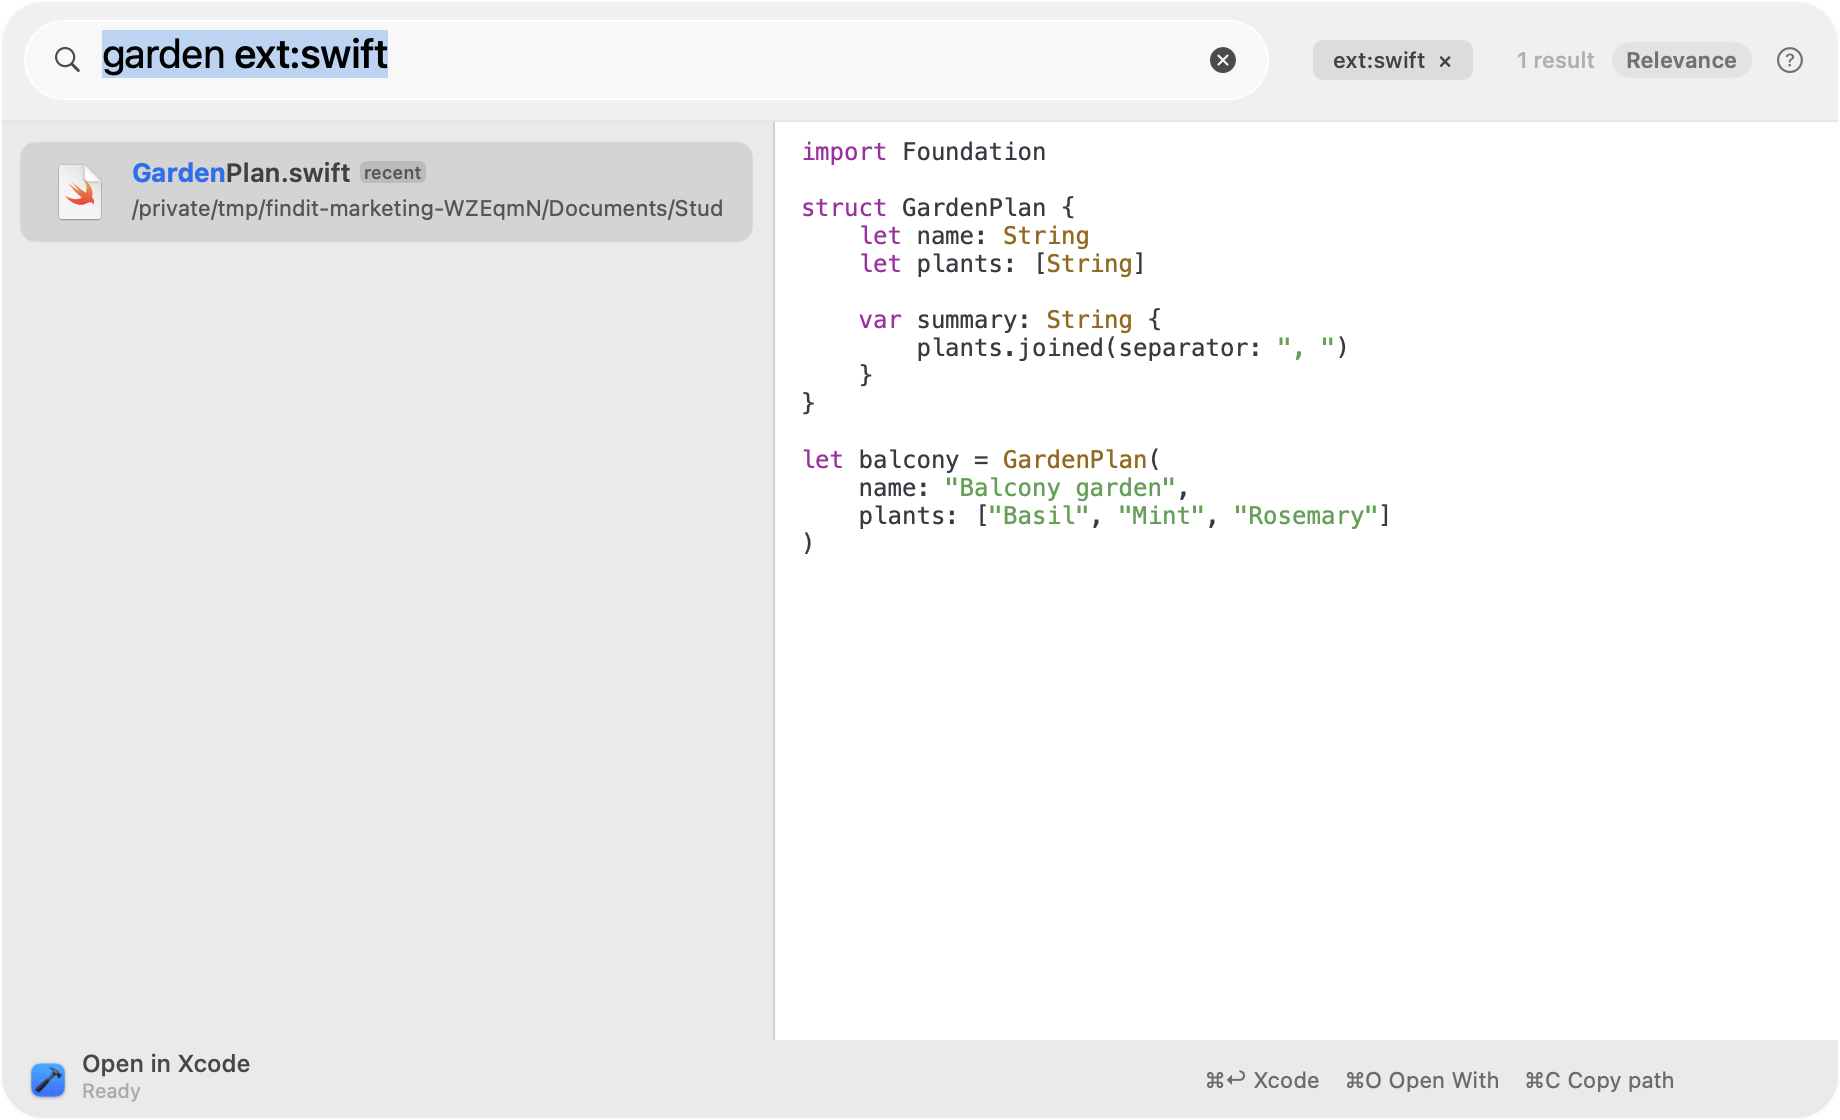Viewport: 1840px width, 1120px height.
Task: Click the let plants: [String] line
Action: click(1002, 264)
